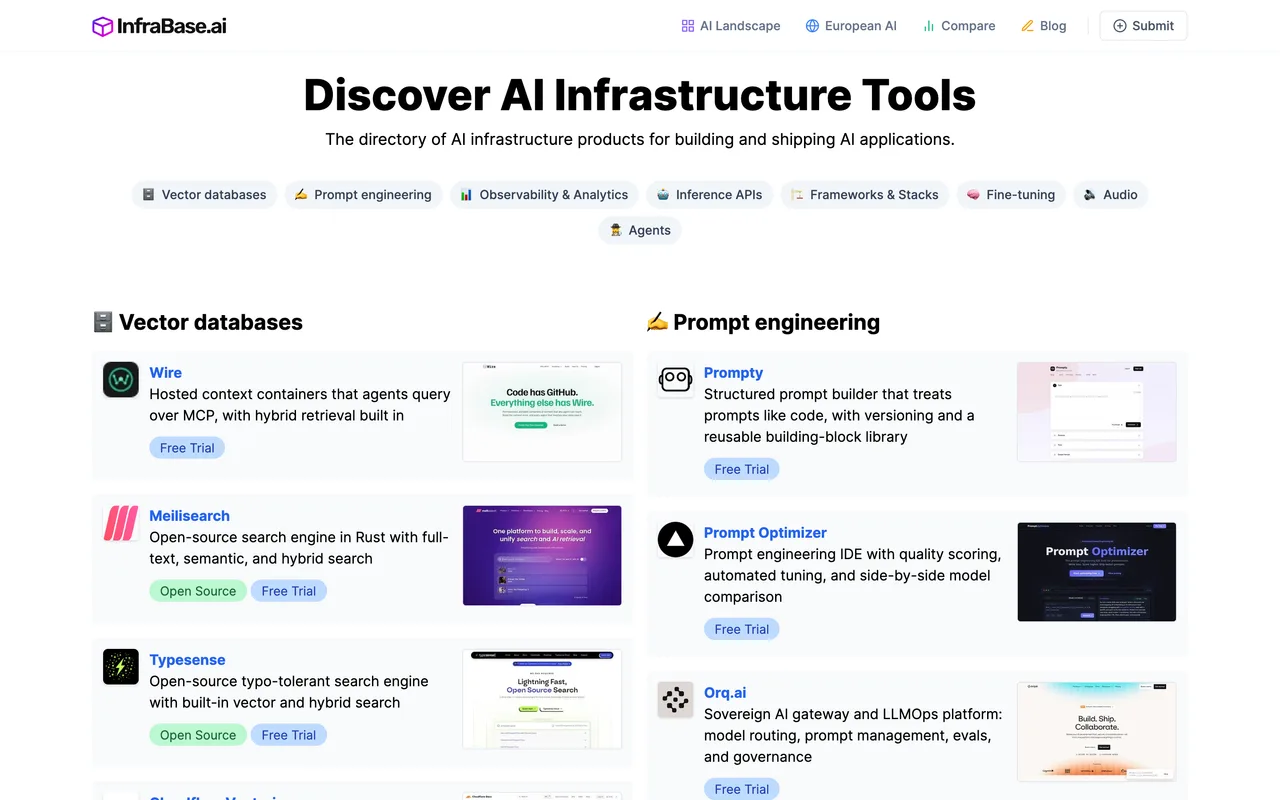Image resolution: width=1280 pixels, height=800 pixels.
Task: Click Meilisearch's Open Source badge
Action: point(198,591)
